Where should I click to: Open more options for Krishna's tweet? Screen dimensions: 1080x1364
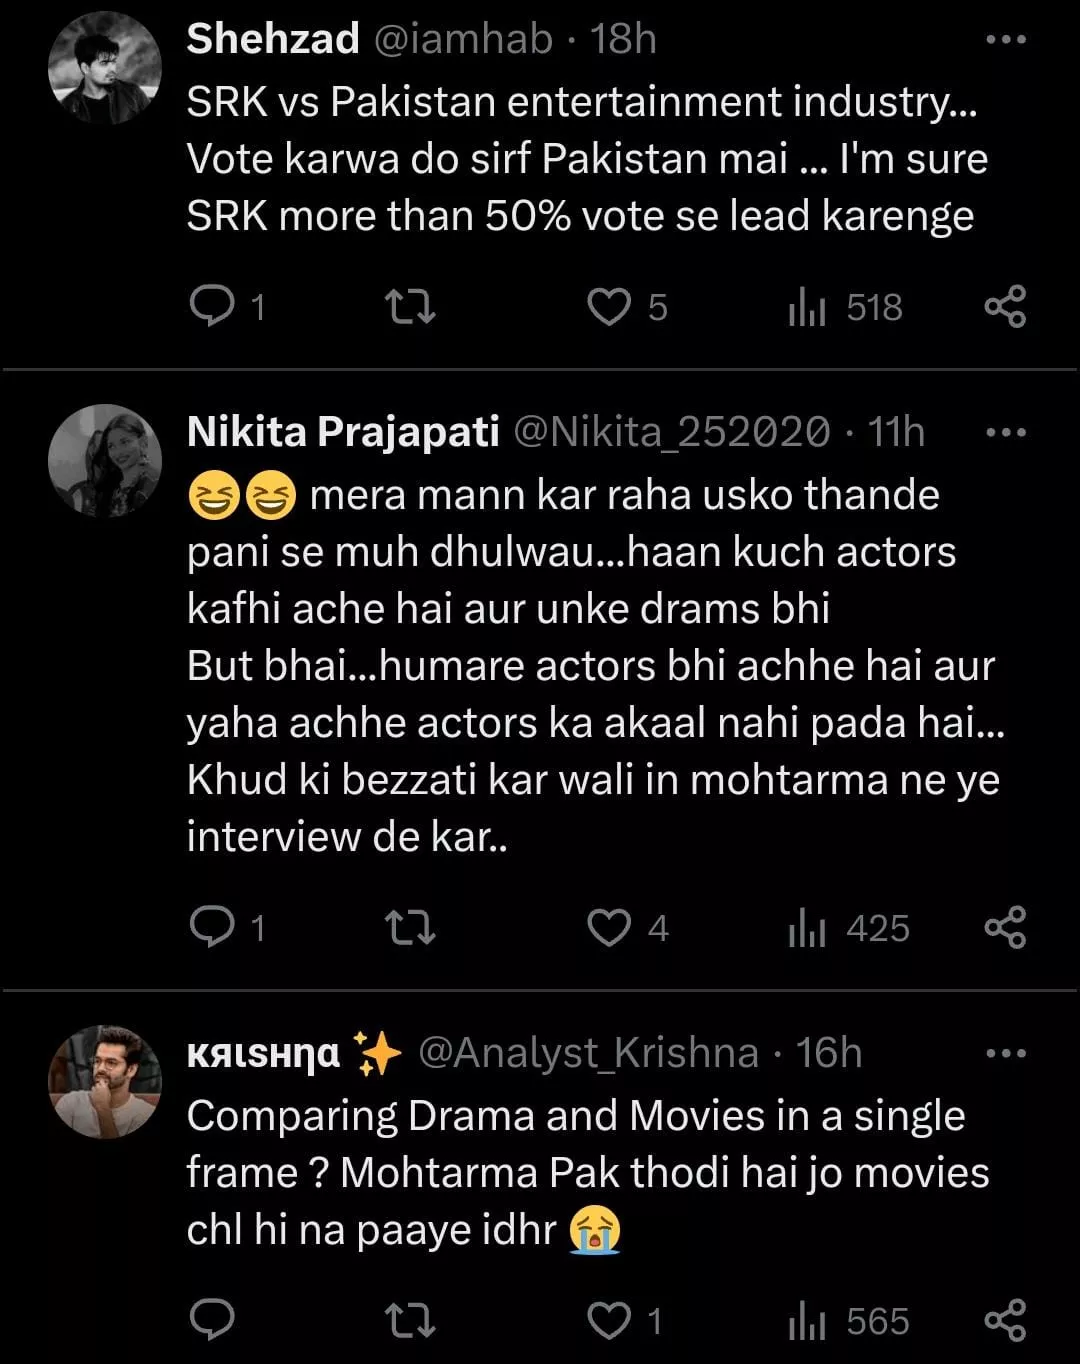(x=1005, y=1054)
